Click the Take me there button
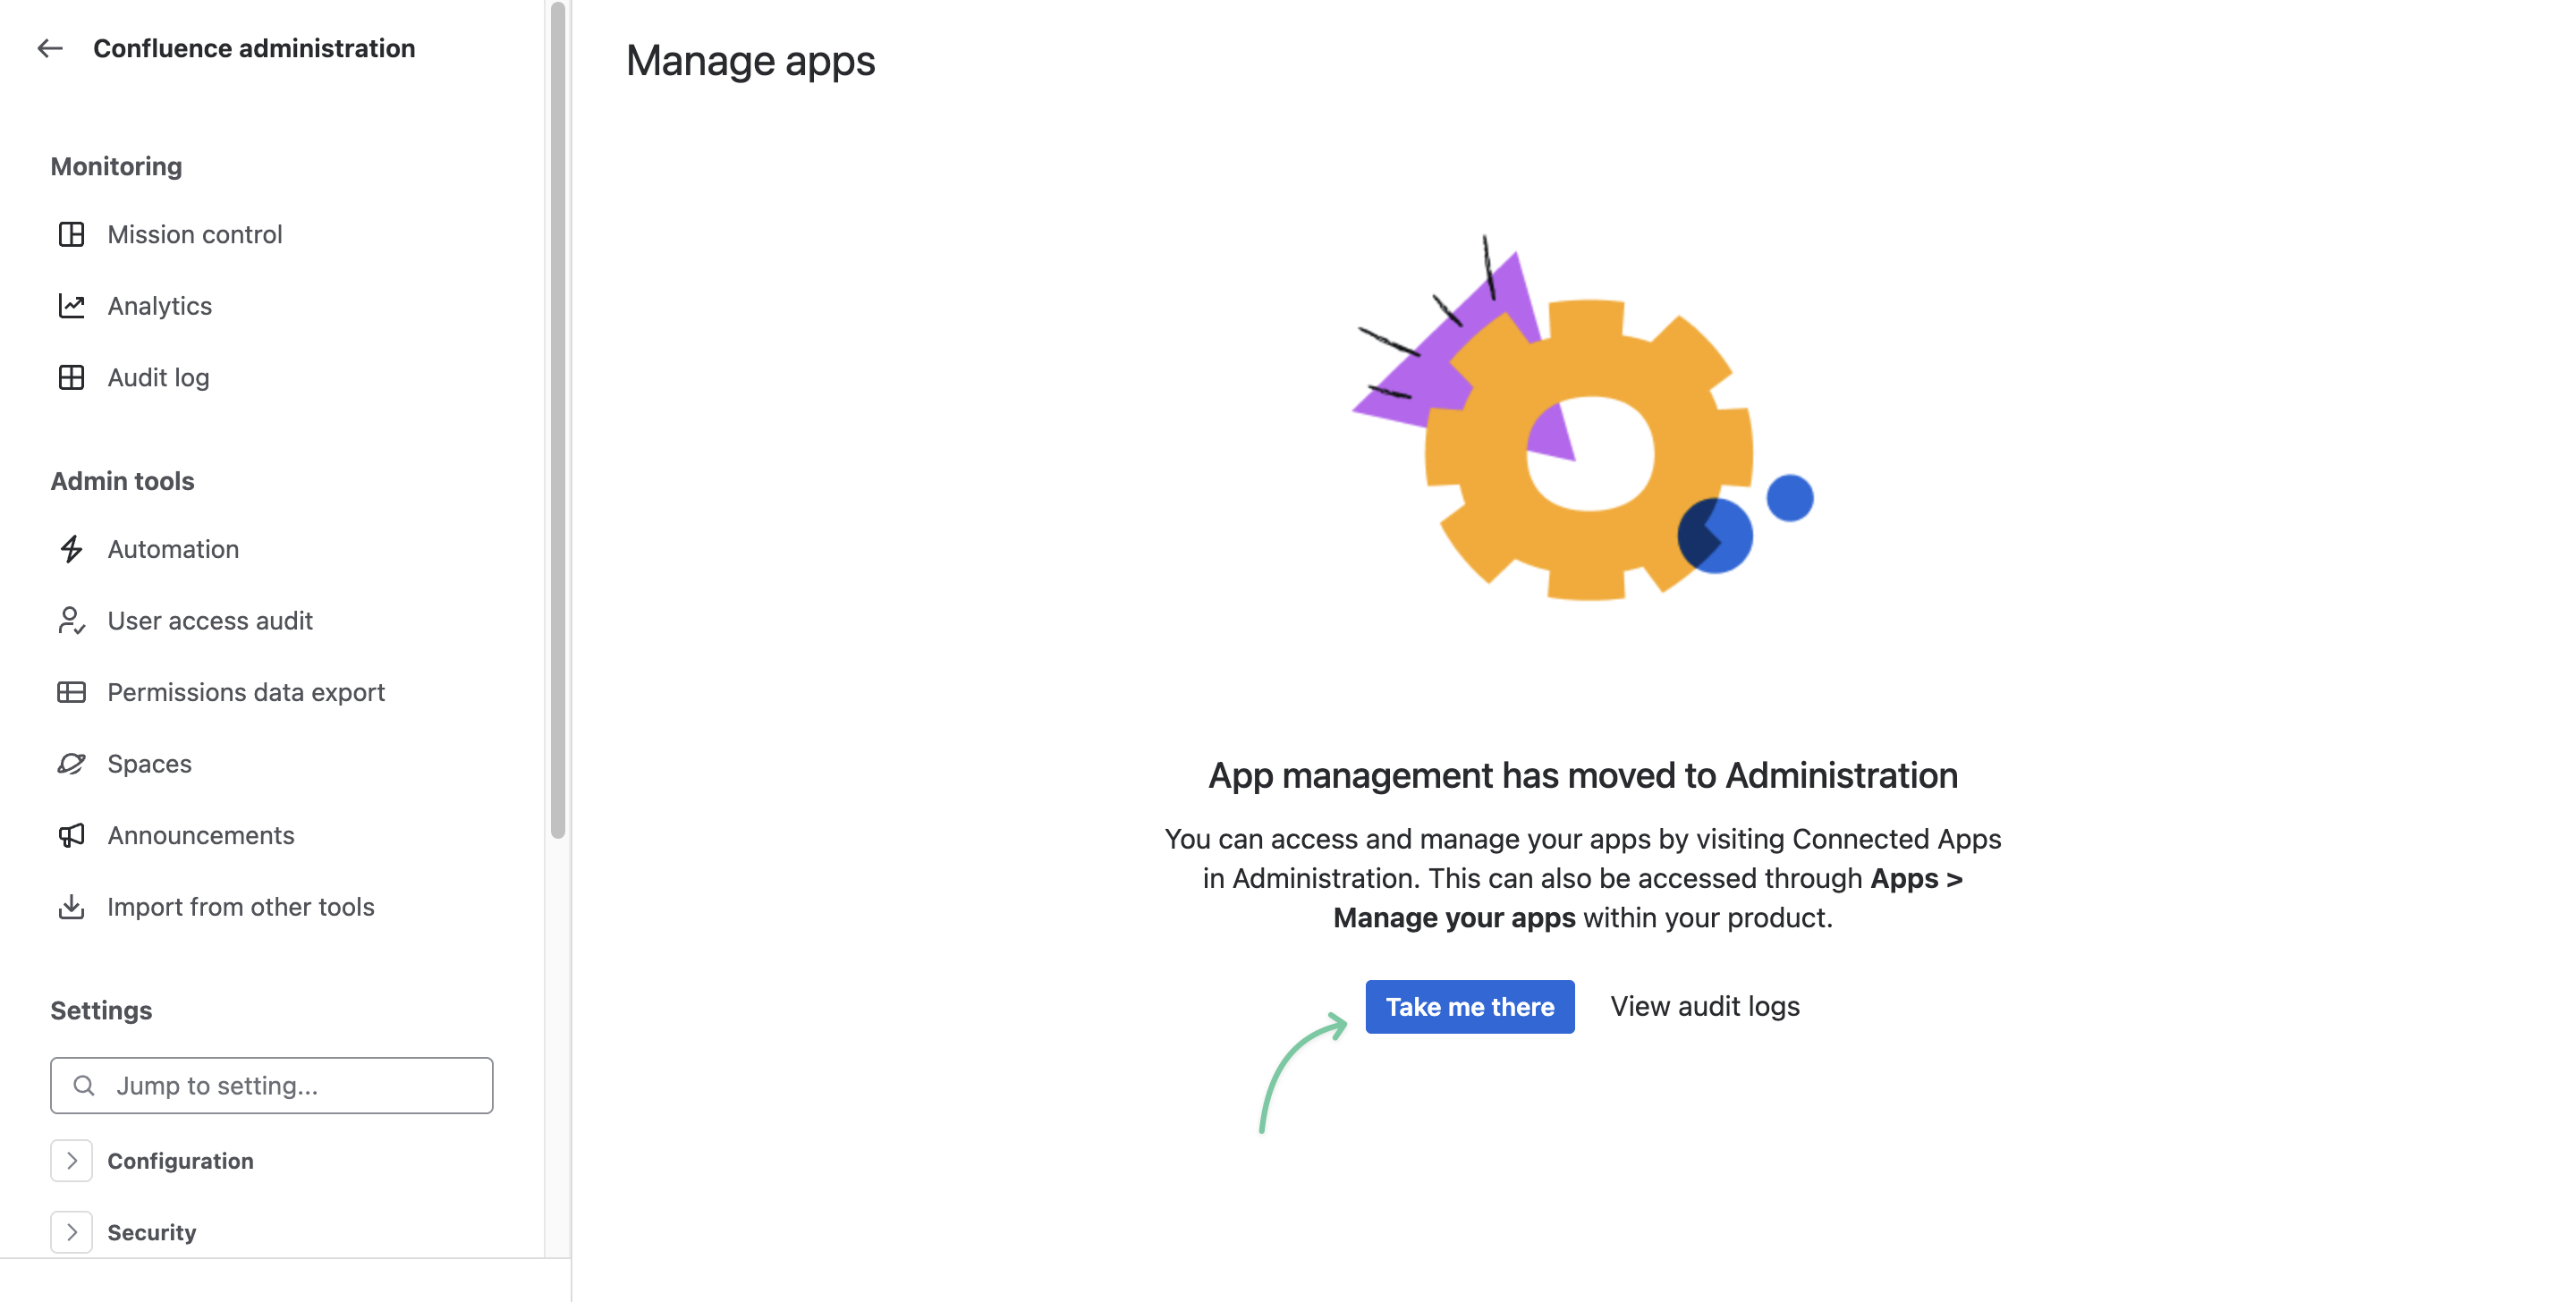Screen dimensions: 2576x1302 [1470, 1007]
